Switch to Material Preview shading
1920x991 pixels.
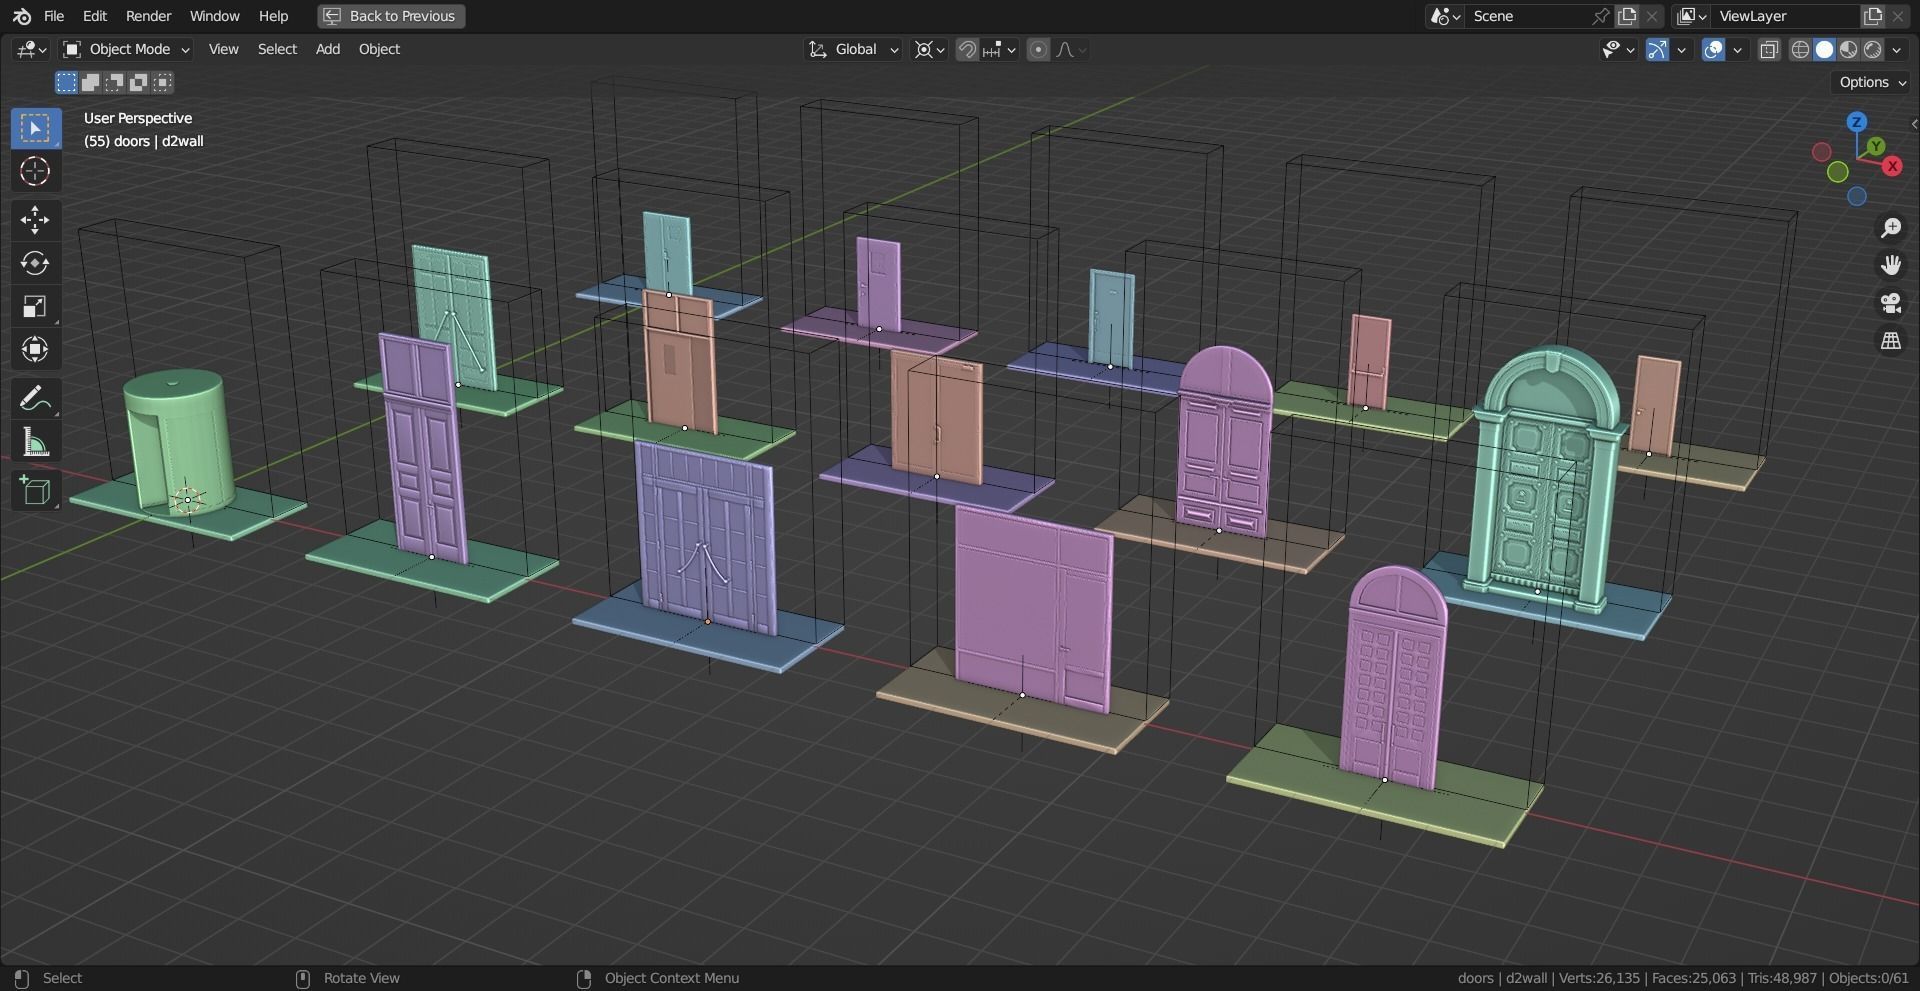1849,49
